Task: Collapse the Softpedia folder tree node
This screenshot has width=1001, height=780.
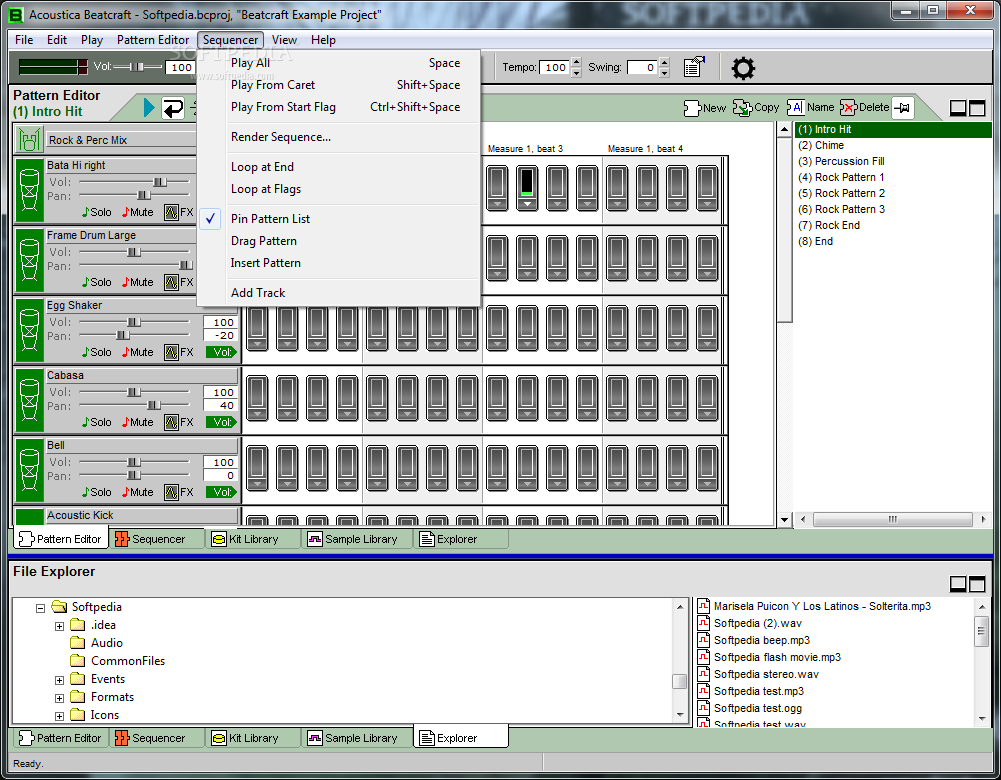Action: (40, 608)
